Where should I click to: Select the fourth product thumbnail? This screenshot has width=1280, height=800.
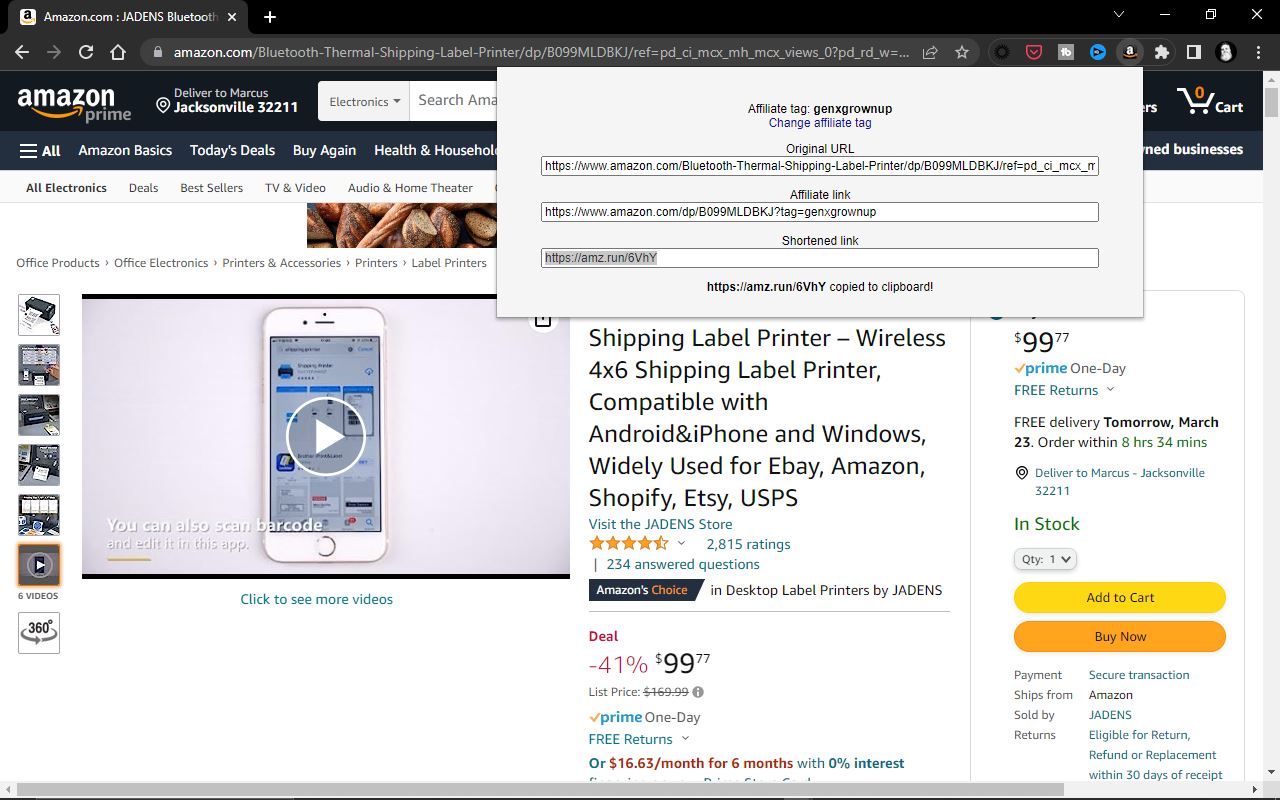[39, 465]
